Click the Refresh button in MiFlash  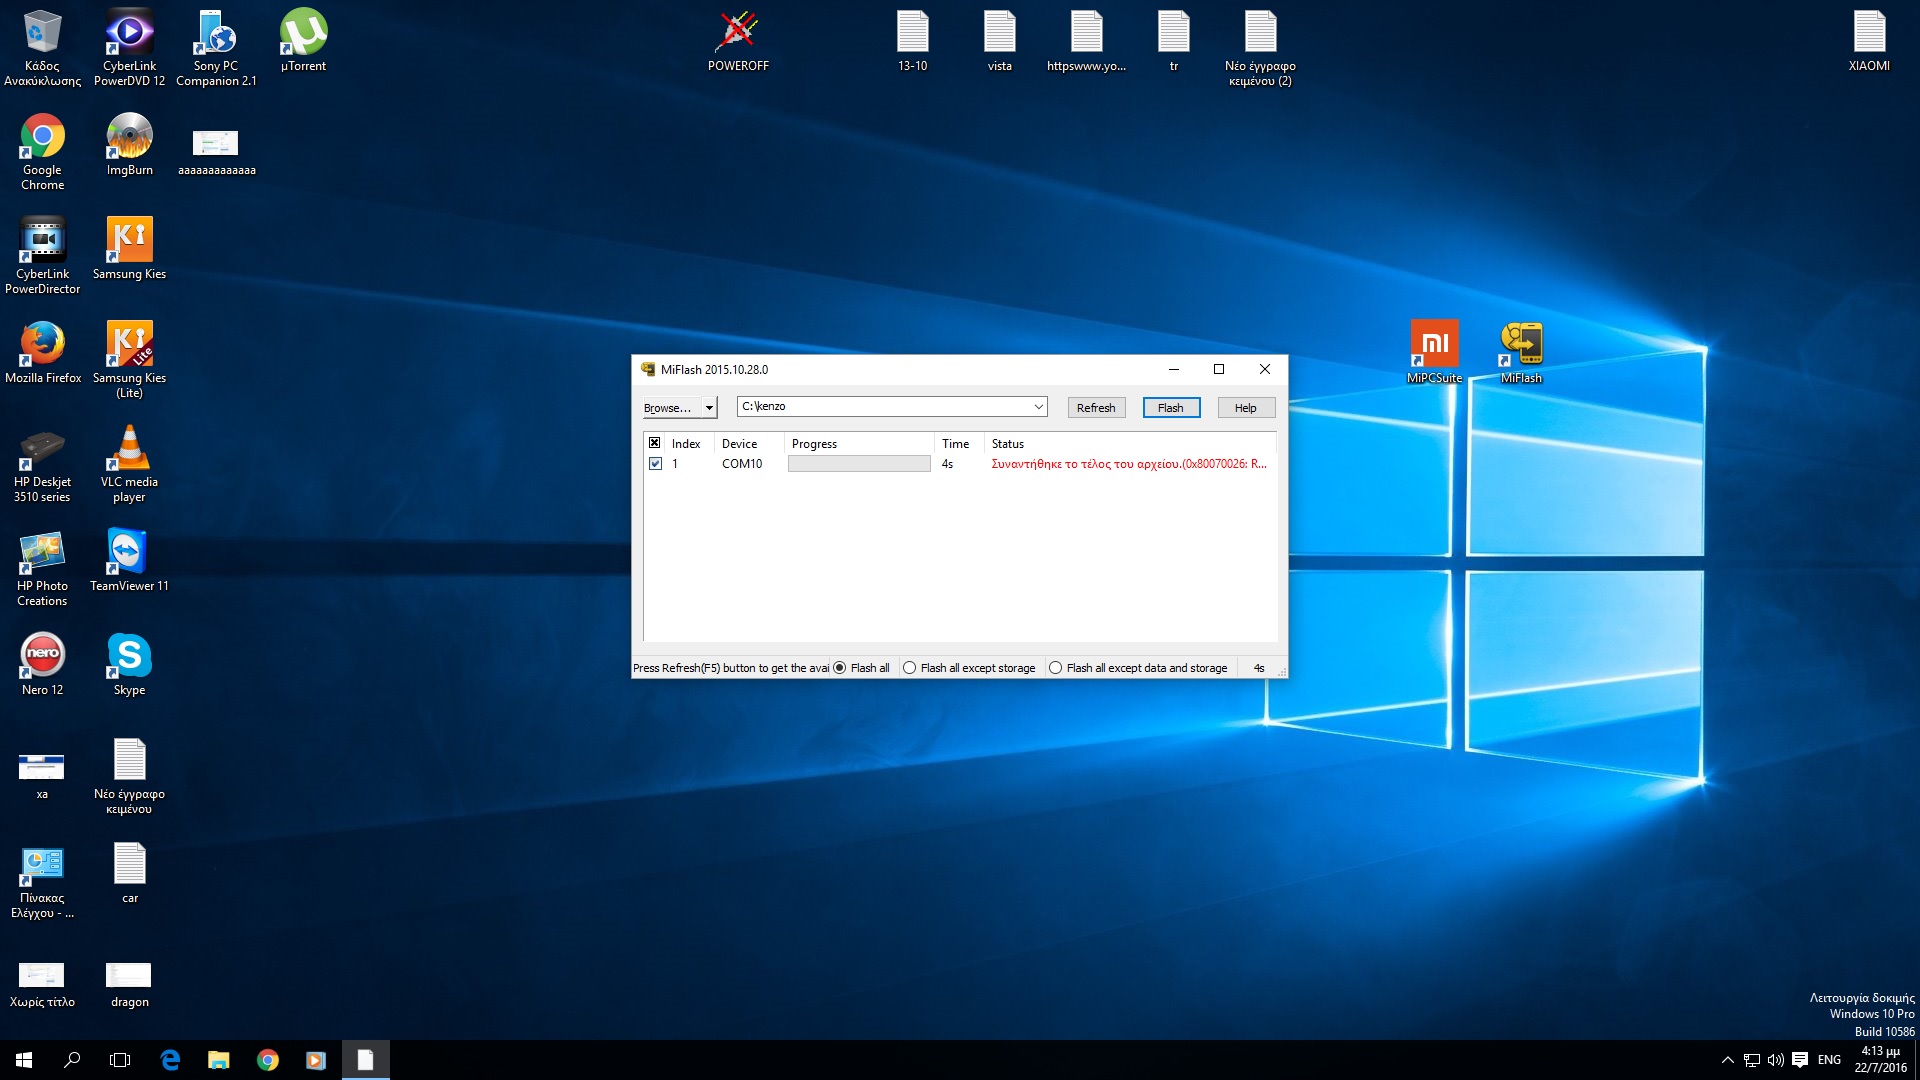coord(1095,408)
